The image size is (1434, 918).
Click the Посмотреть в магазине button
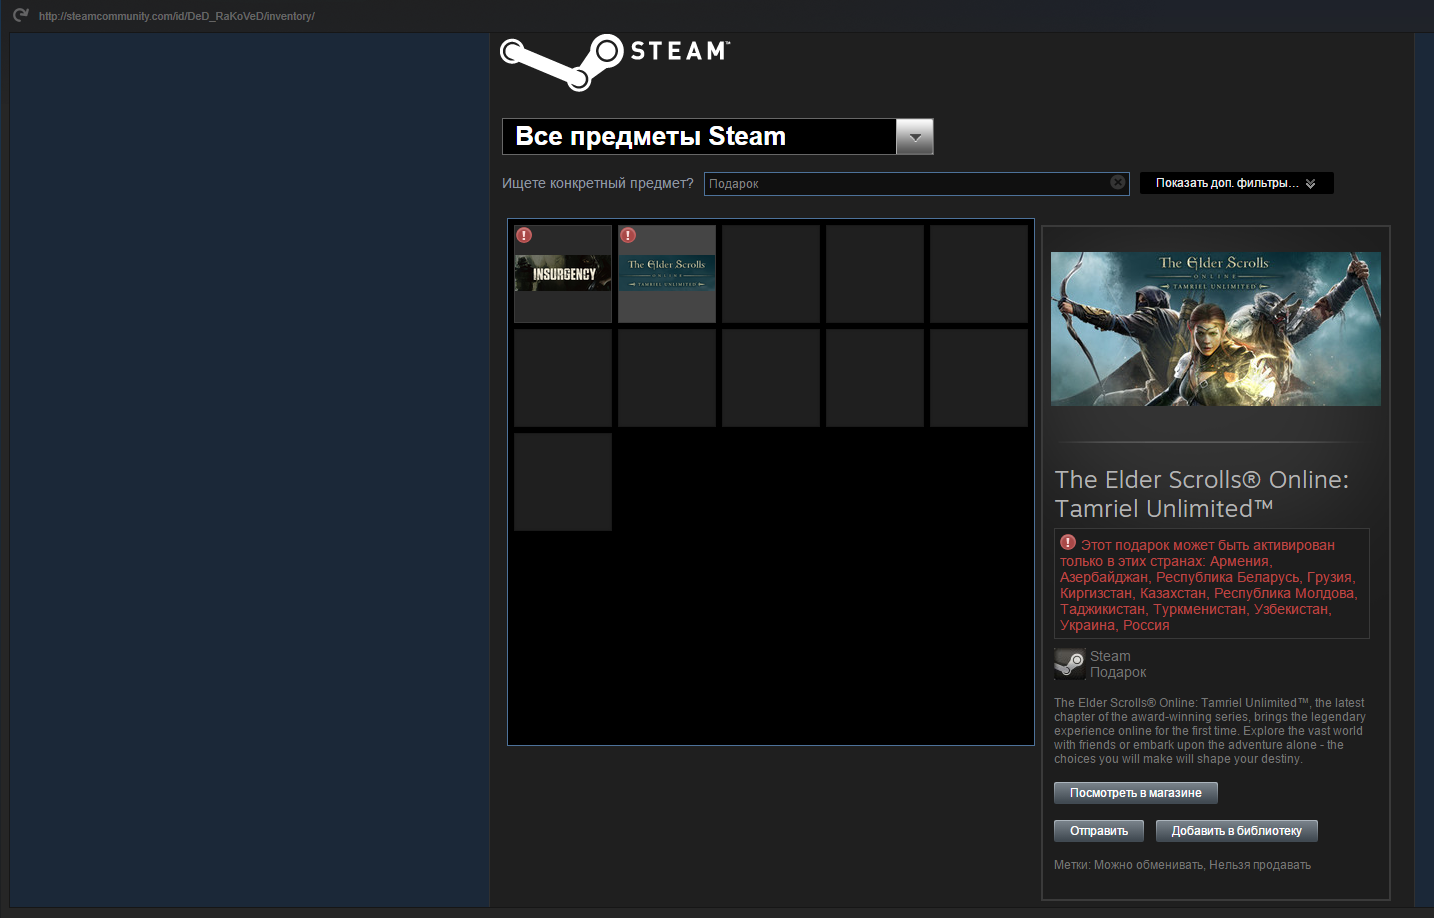click(1135, 793)
